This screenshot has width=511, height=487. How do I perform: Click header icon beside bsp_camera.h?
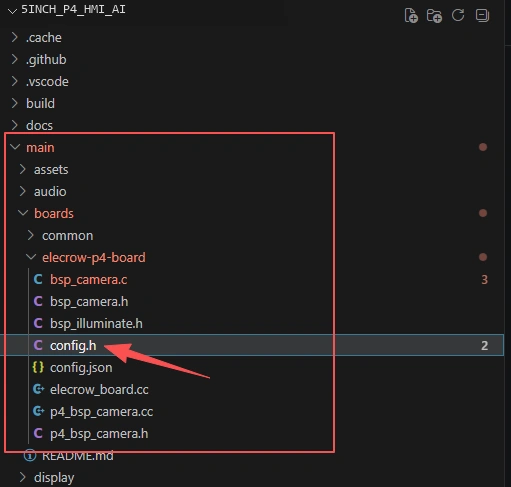[38, 301]
